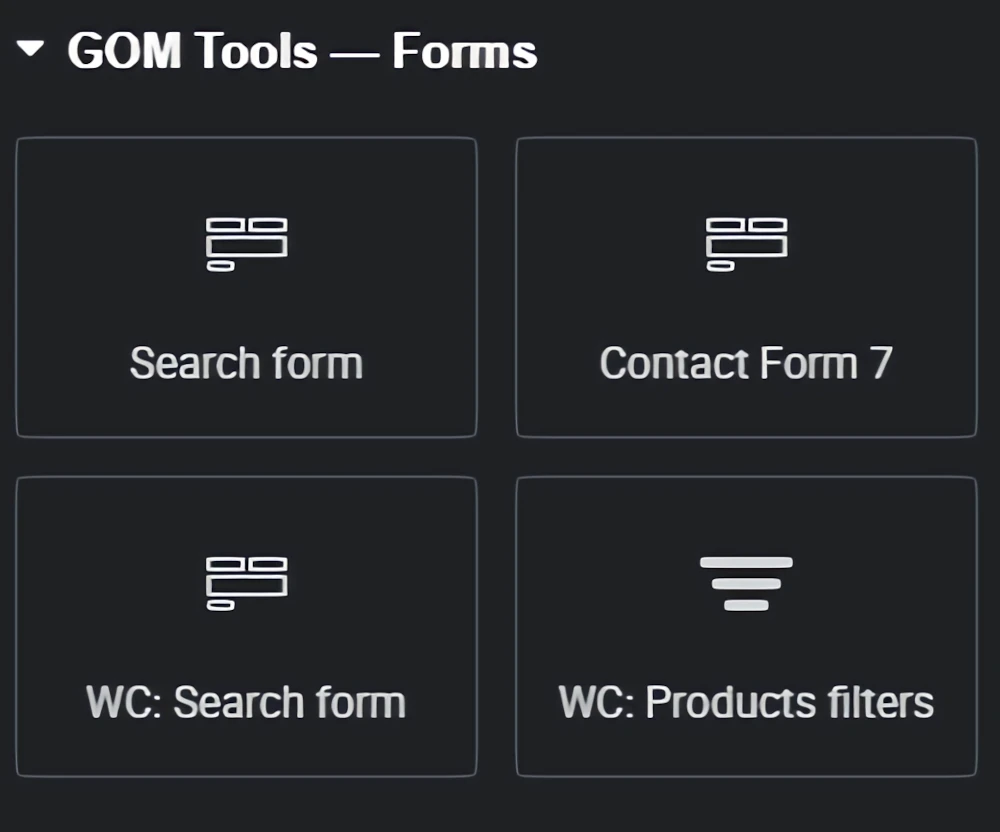Click the WC: Search form label text
The height and width of the screenshot is (832, 1000).
(x=247, y=701)
